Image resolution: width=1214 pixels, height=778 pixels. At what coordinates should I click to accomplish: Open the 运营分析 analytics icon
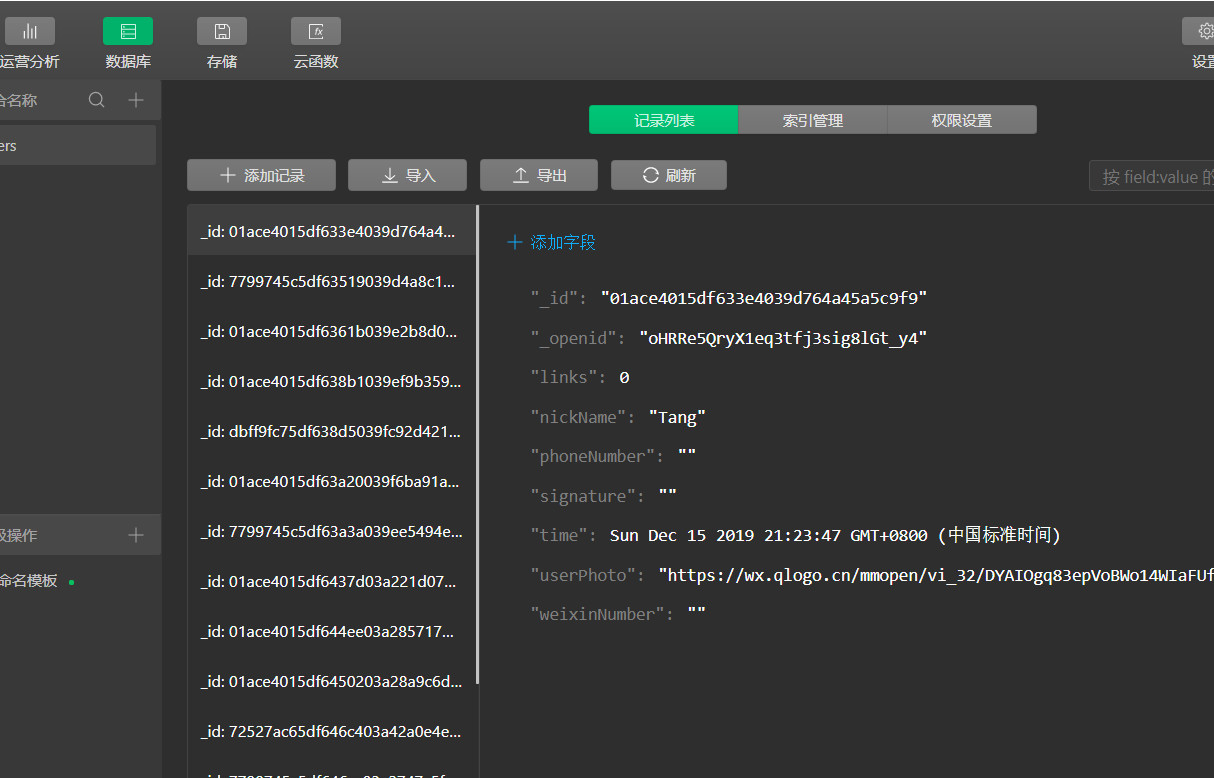pyautogui.click(x=29, y=32)
